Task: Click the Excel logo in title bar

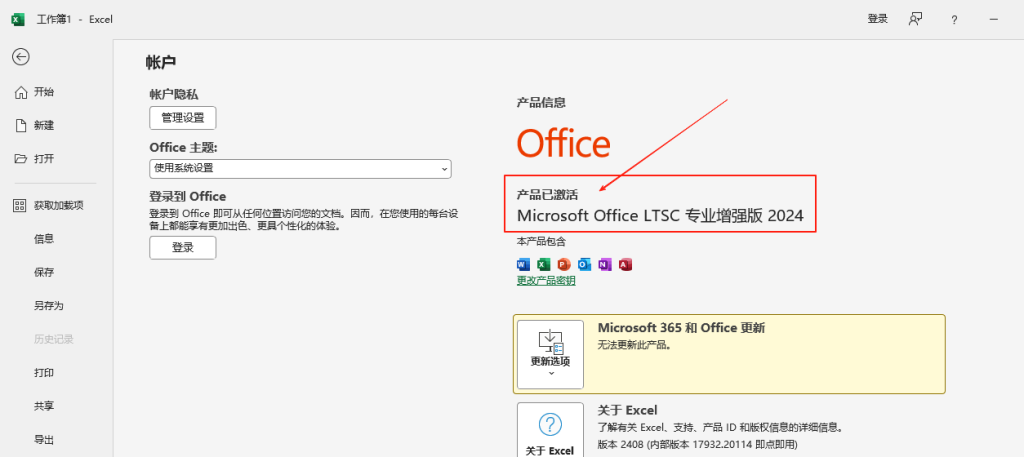Action: coord(18,19)
